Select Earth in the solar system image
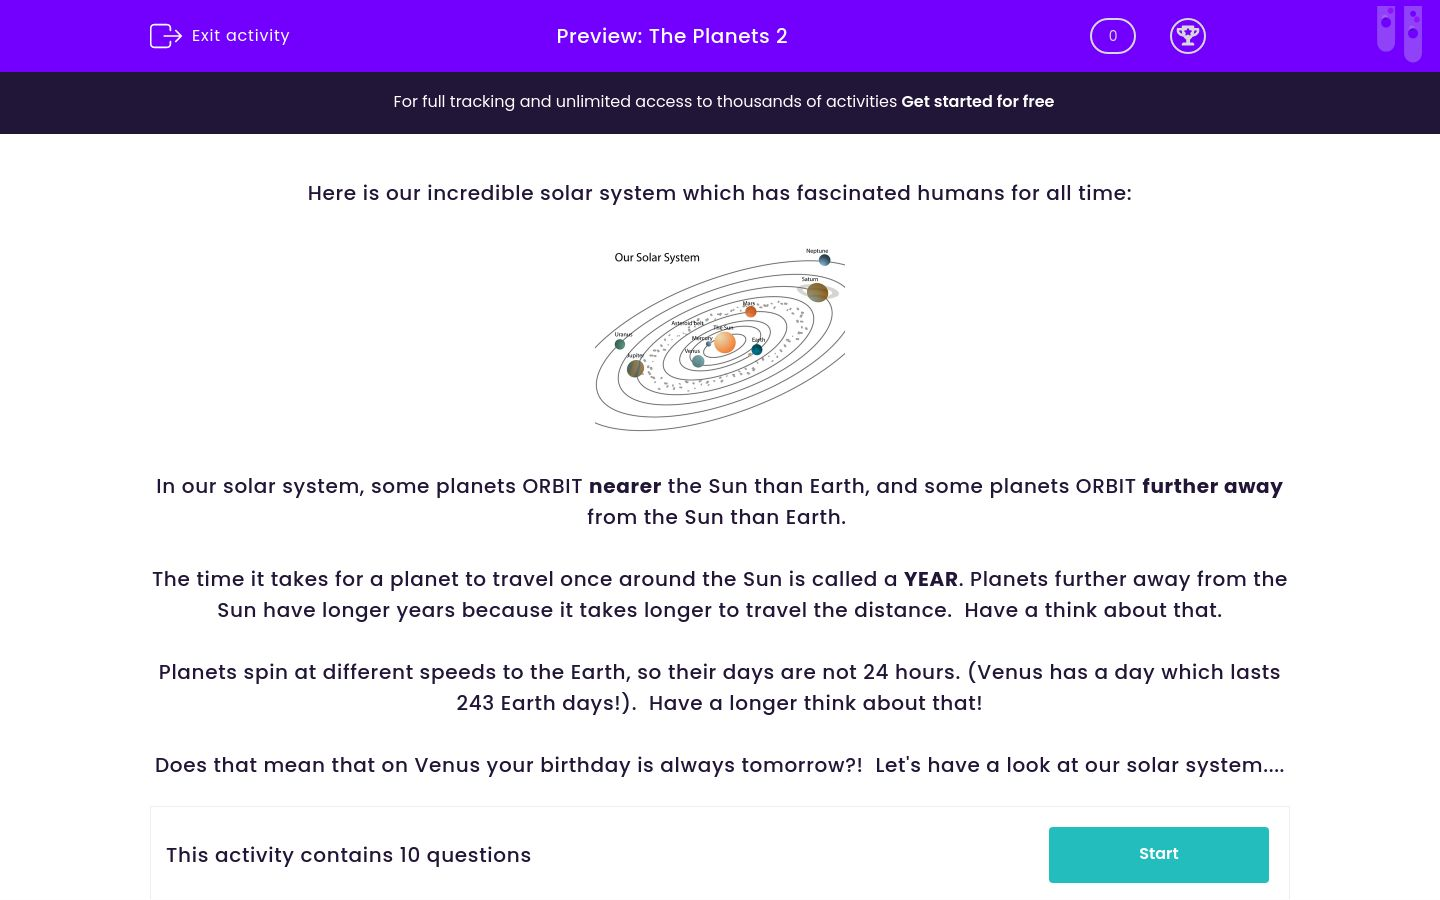Viewport: 1440px width, 900px height. click(x=756, y=349)
